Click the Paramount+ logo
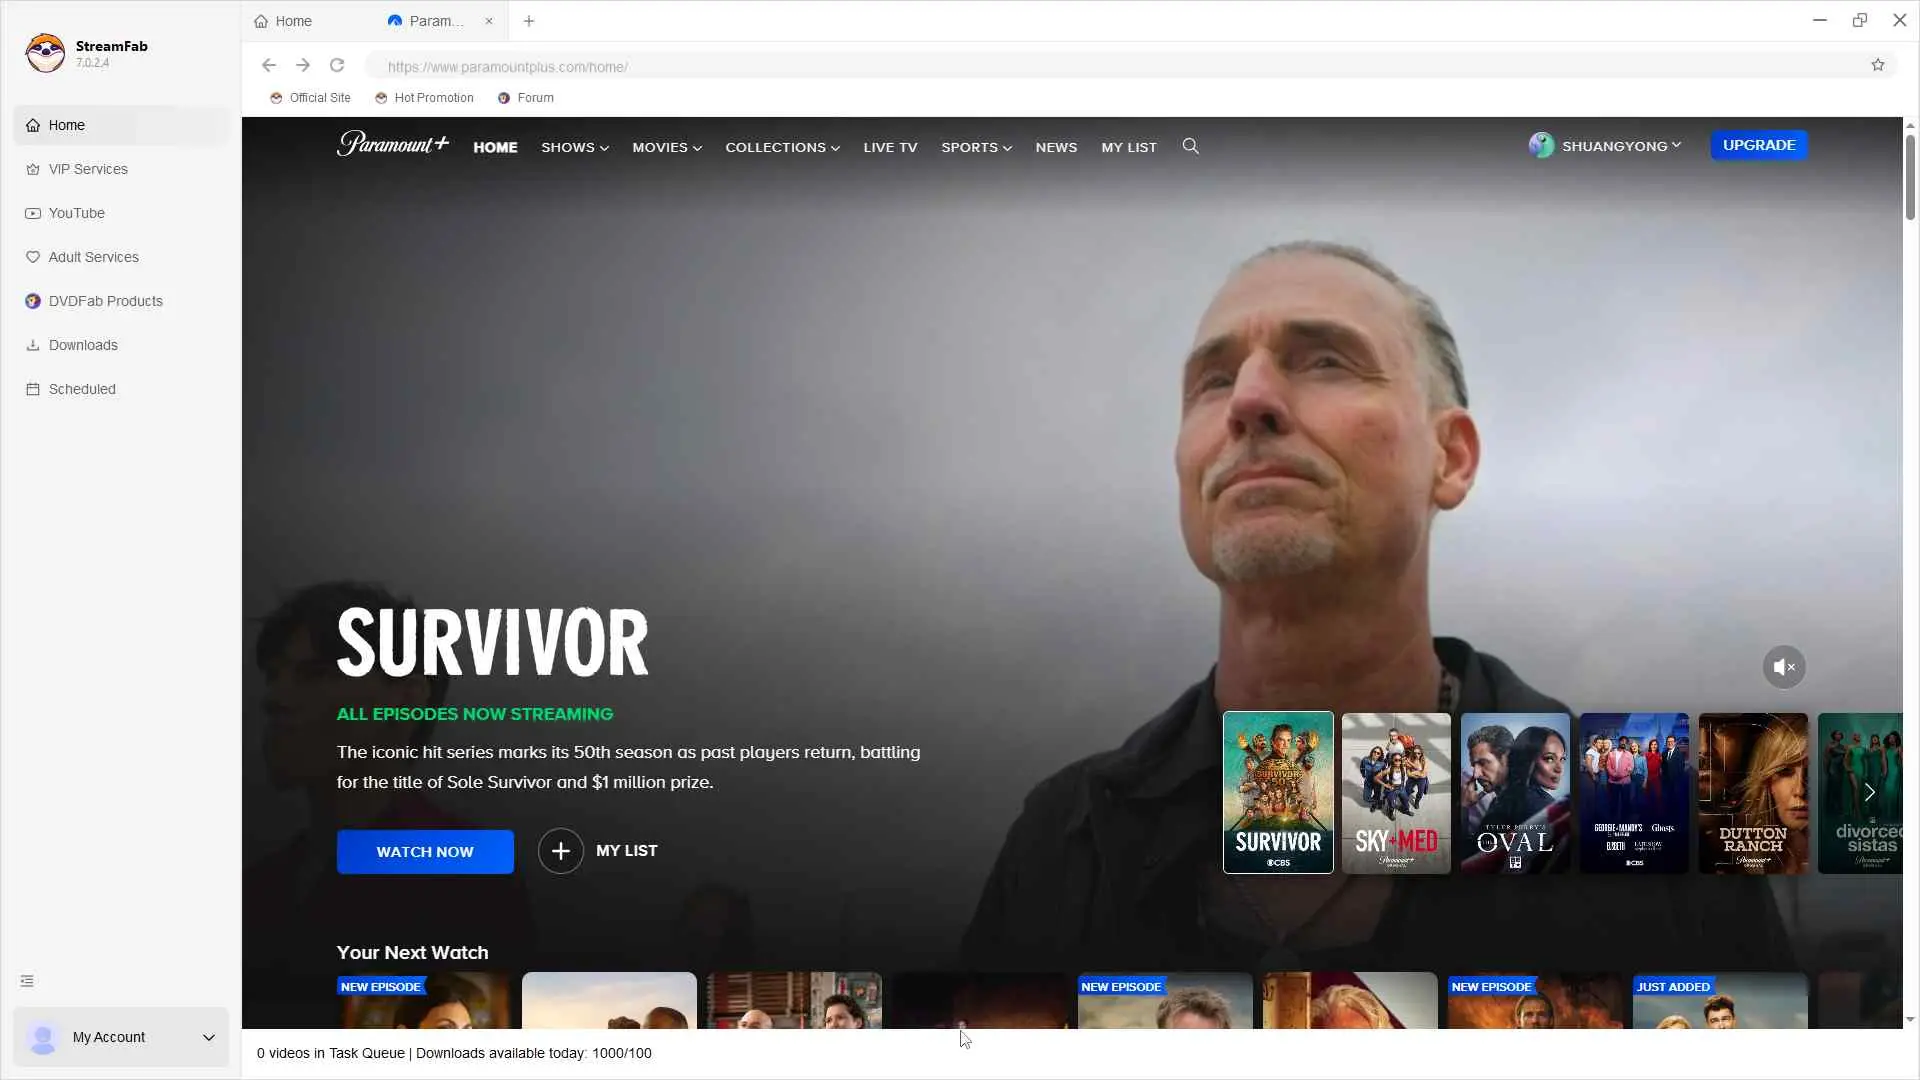1920x1080 pixels. pyautogui.click(x=393, y=144)
